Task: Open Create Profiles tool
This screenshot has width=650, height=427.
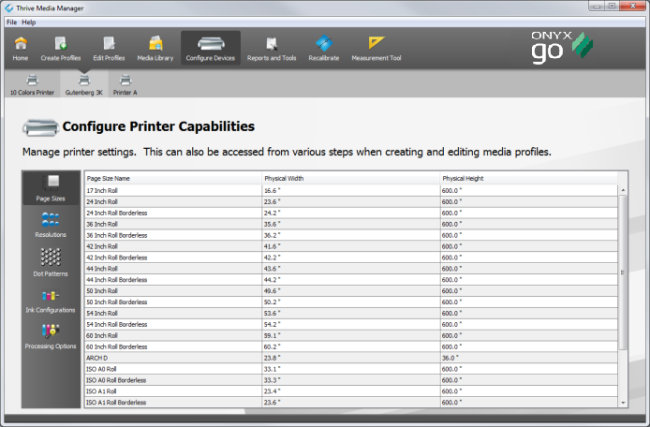Action: tap(61, 48)
